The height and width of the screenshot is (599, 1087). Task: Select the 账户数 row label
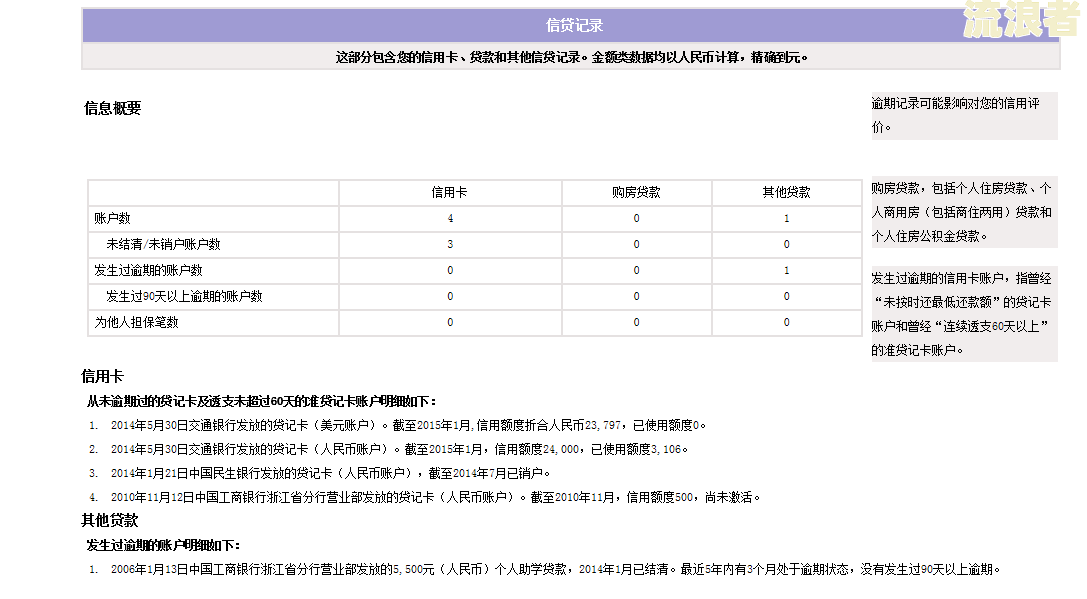pyautogui.click(x=112, y=218)
